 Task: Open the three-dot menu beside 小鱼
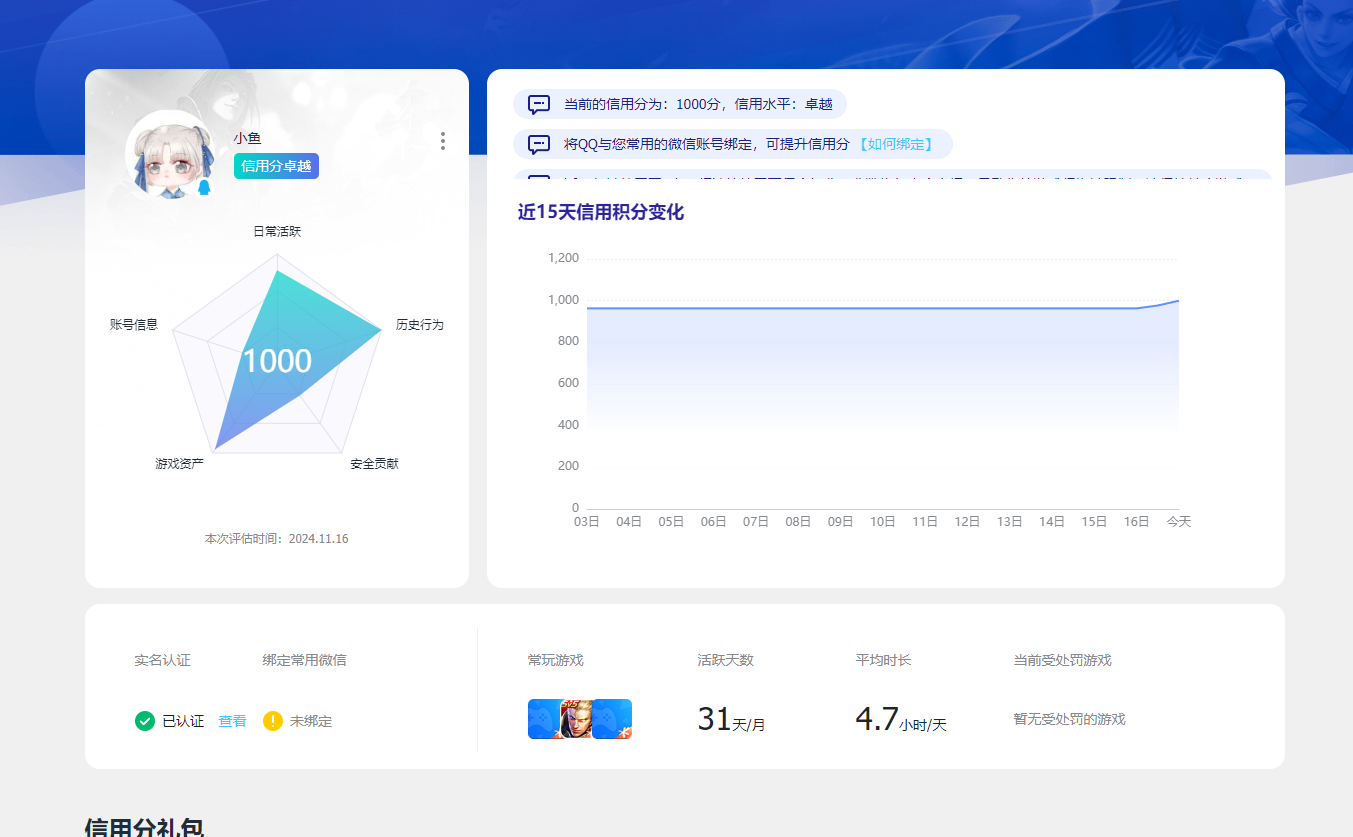pos(443,141)
